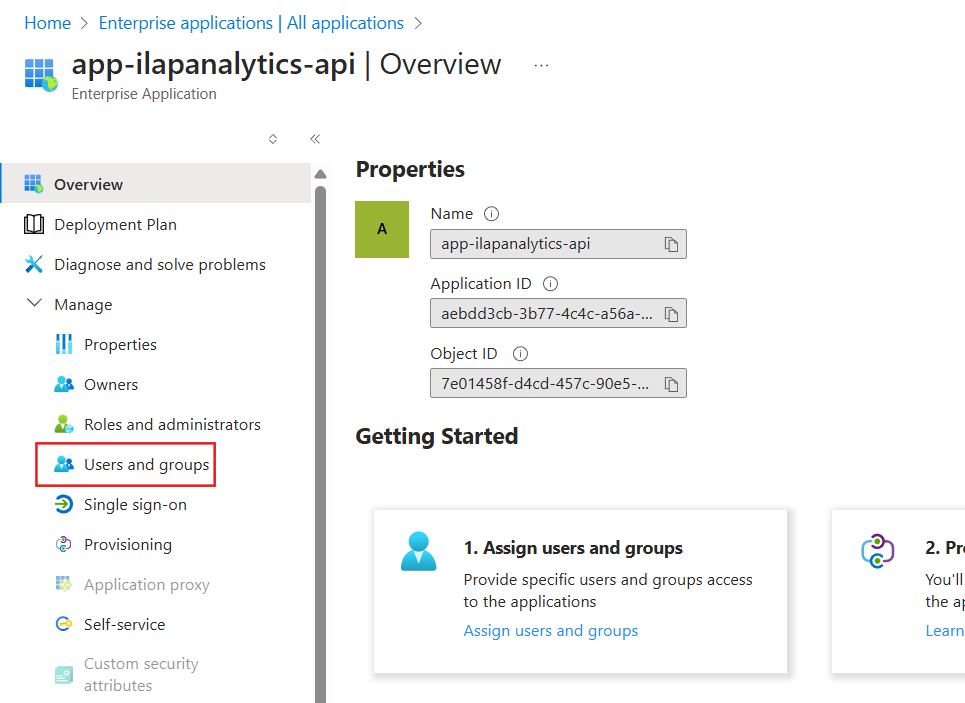Click the green A application logo tile
Image resolution: width=965 pixels, height=703 pixels.
pos(382,229)
